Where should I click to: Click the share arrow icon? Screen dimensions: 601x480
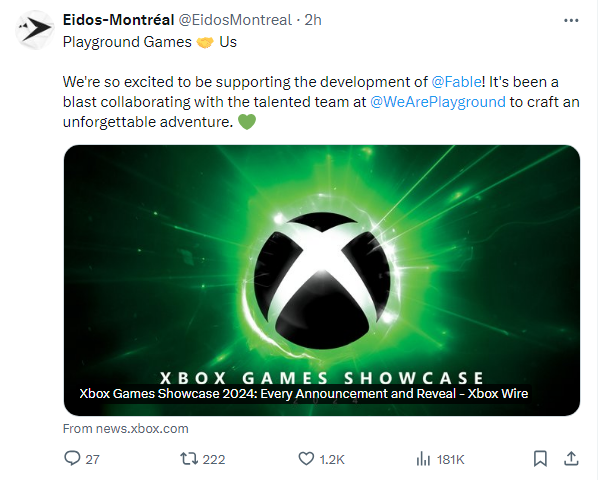pyautogui.click(x=571, y=458)
